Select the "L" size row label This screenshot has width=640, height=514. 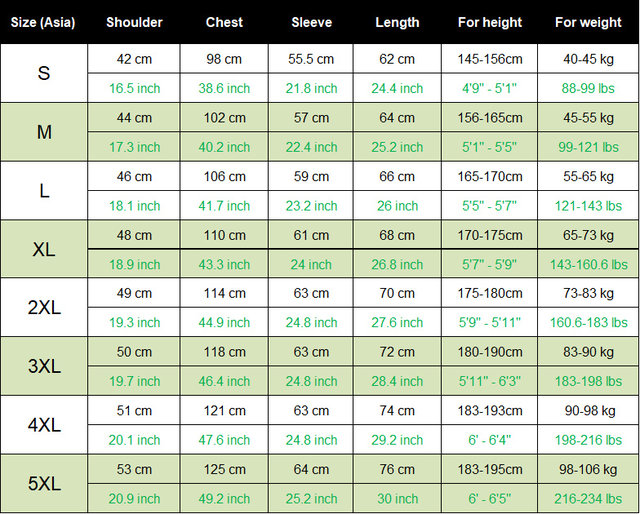pyautogui.click(x=44, y=191)
